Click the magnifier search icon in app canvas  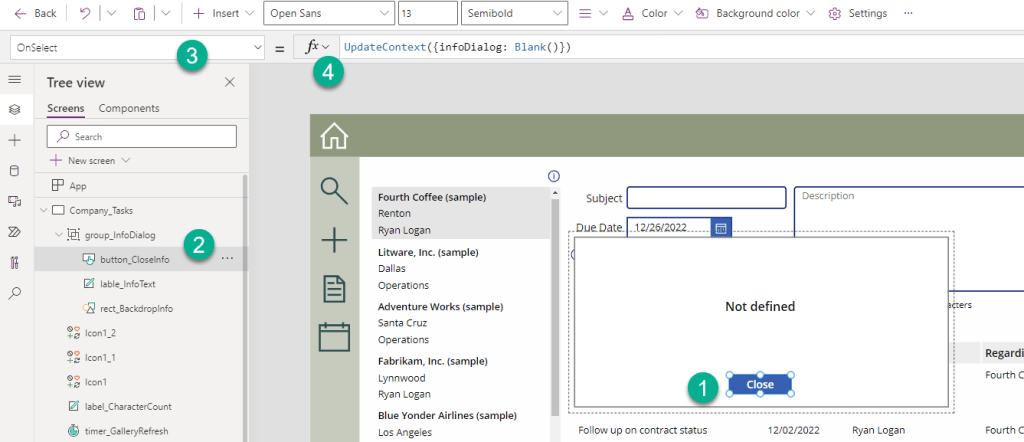pos(334,191)
